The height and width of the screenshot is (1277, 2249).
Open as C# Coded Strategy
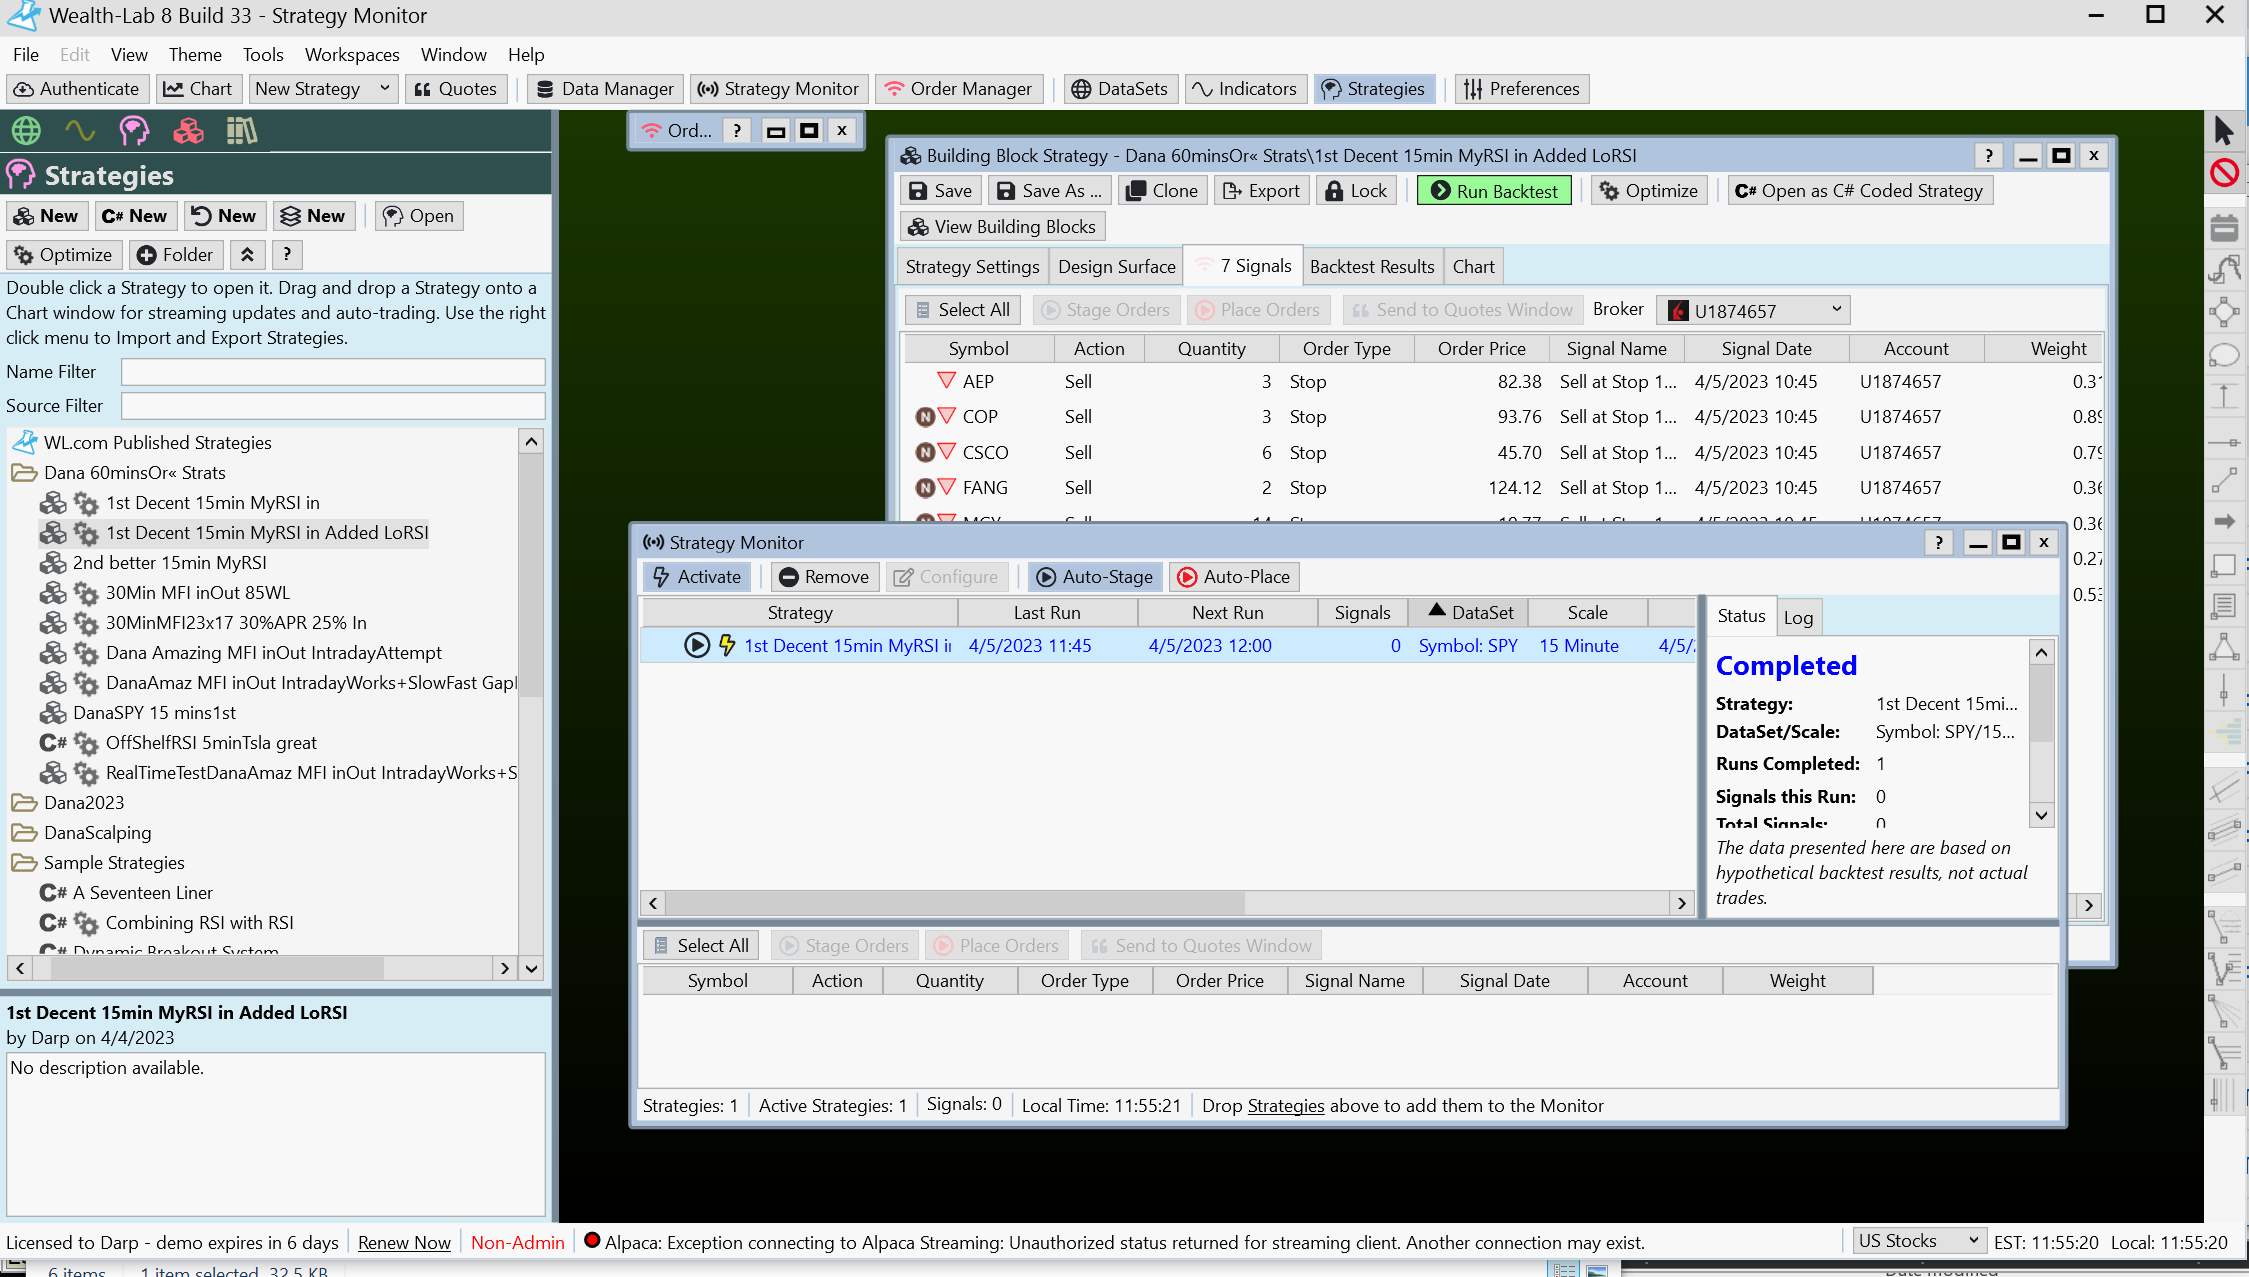coord(1859,191)
